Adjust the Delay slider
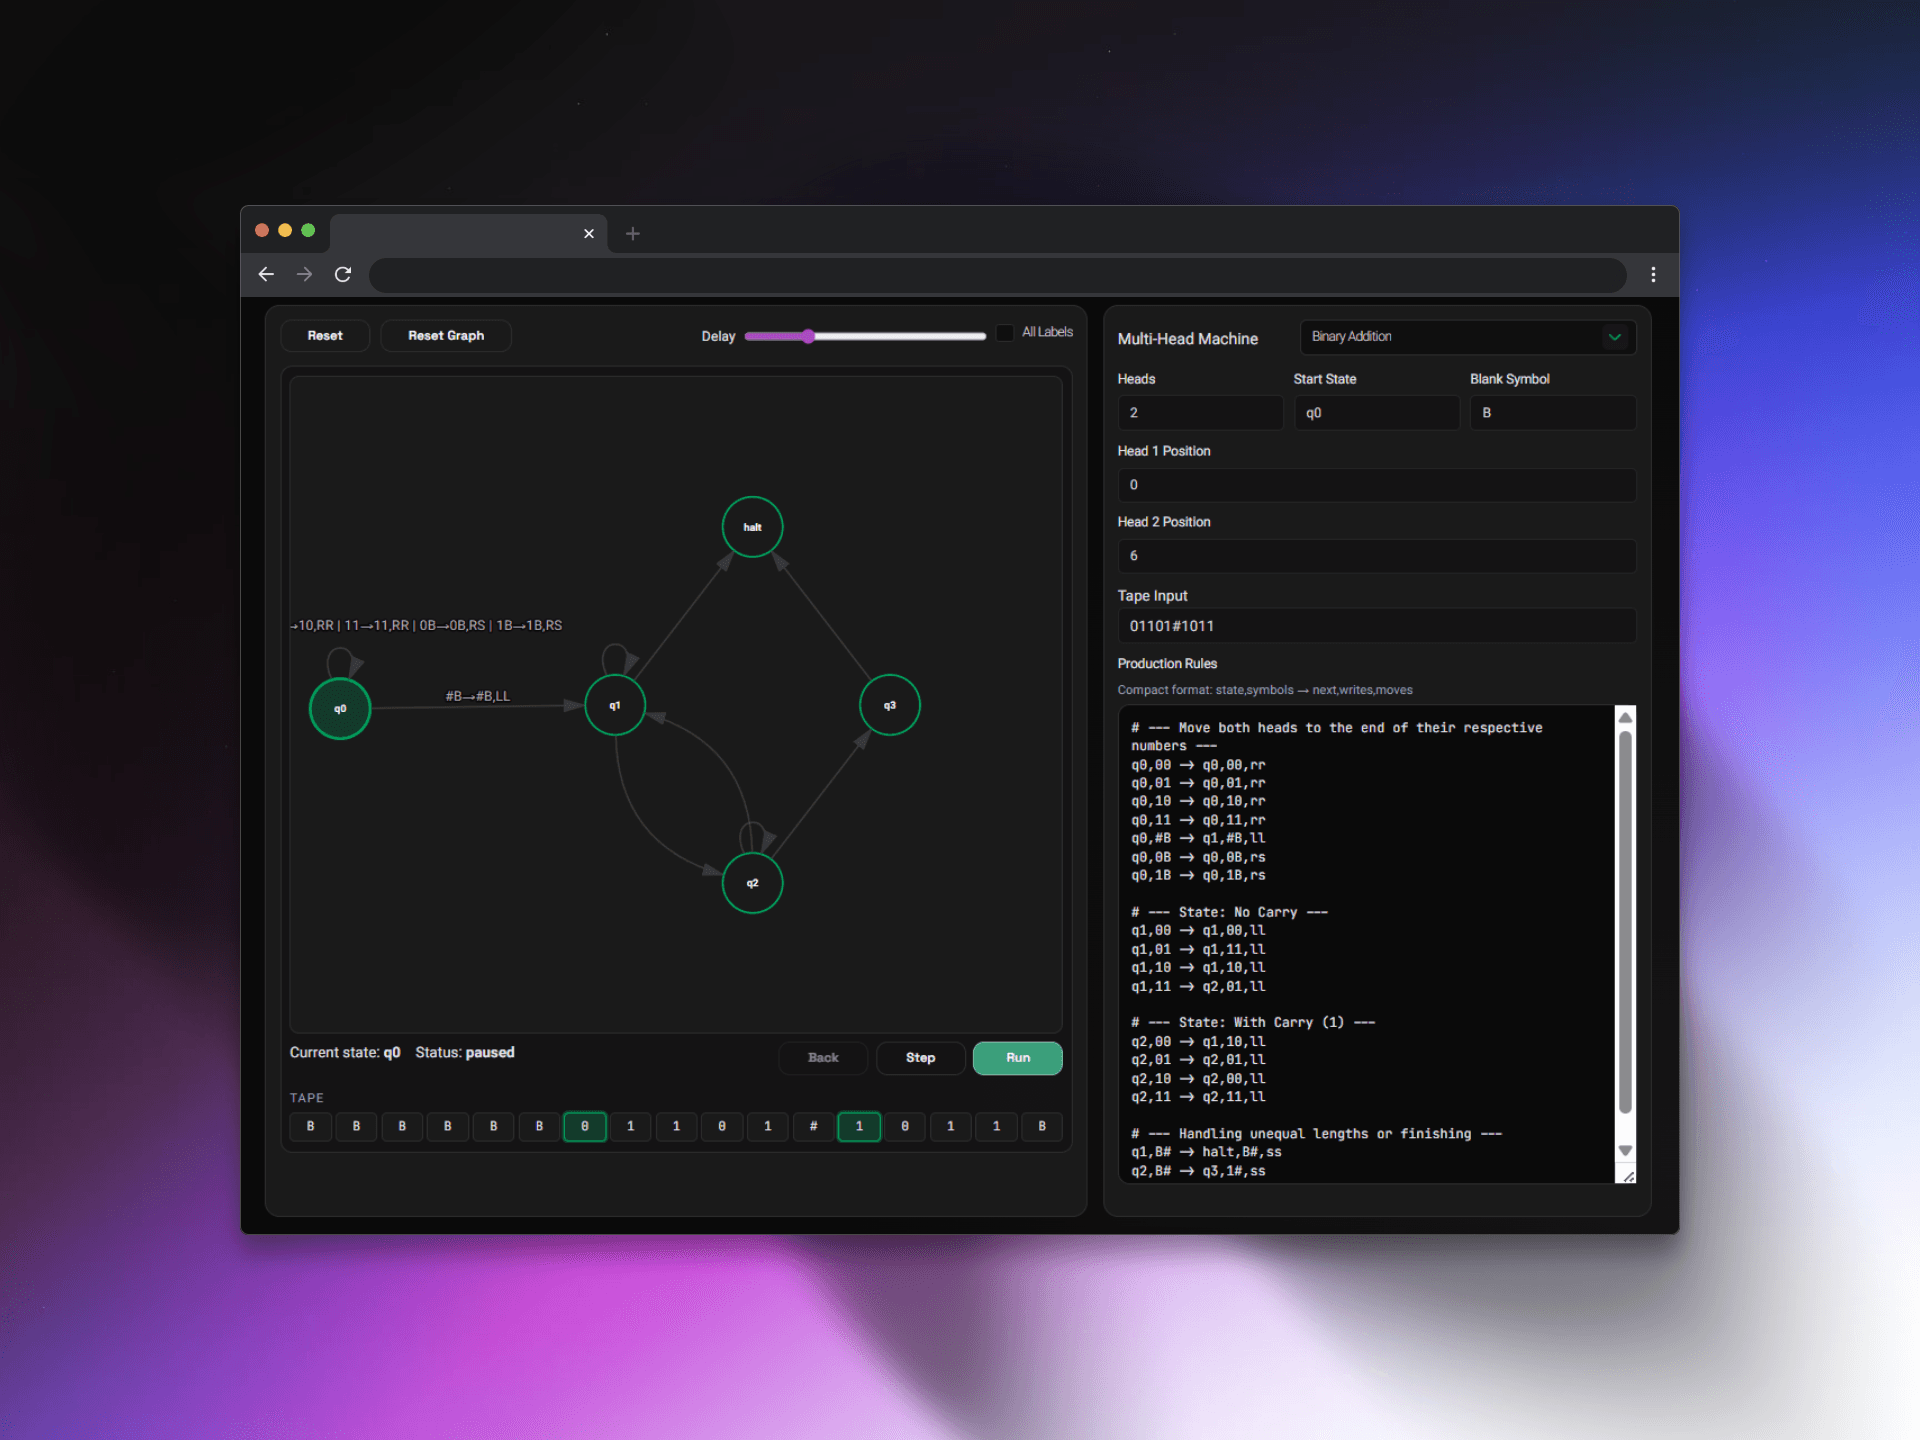This screenshot has width=1920, height=1440. pos(808,336)
